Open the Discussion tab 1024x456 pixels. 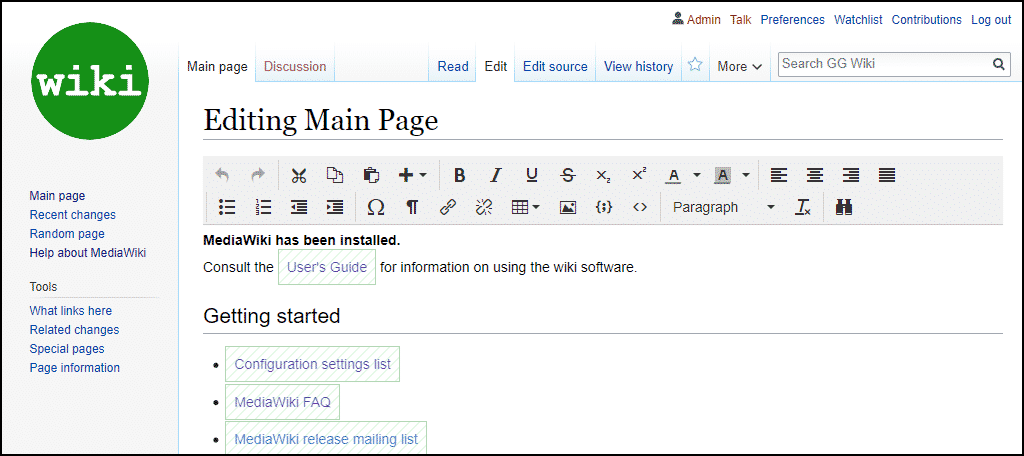tap(295, 66)
